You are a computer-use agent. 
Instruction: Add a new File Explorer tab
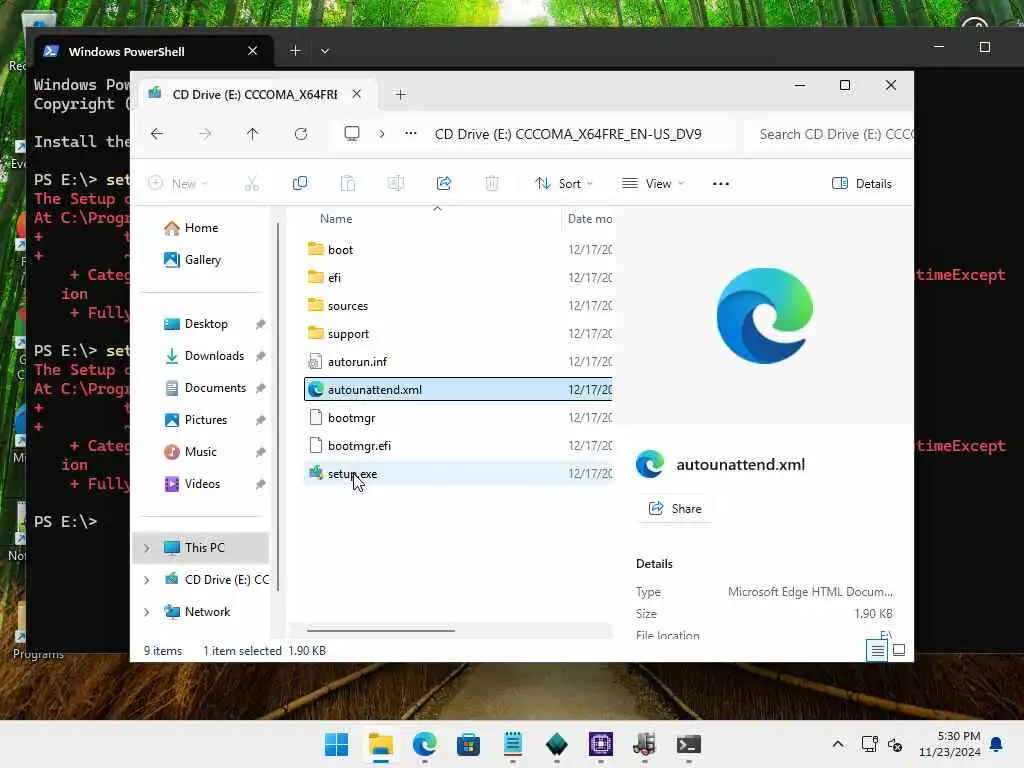(x=401, y=95)
